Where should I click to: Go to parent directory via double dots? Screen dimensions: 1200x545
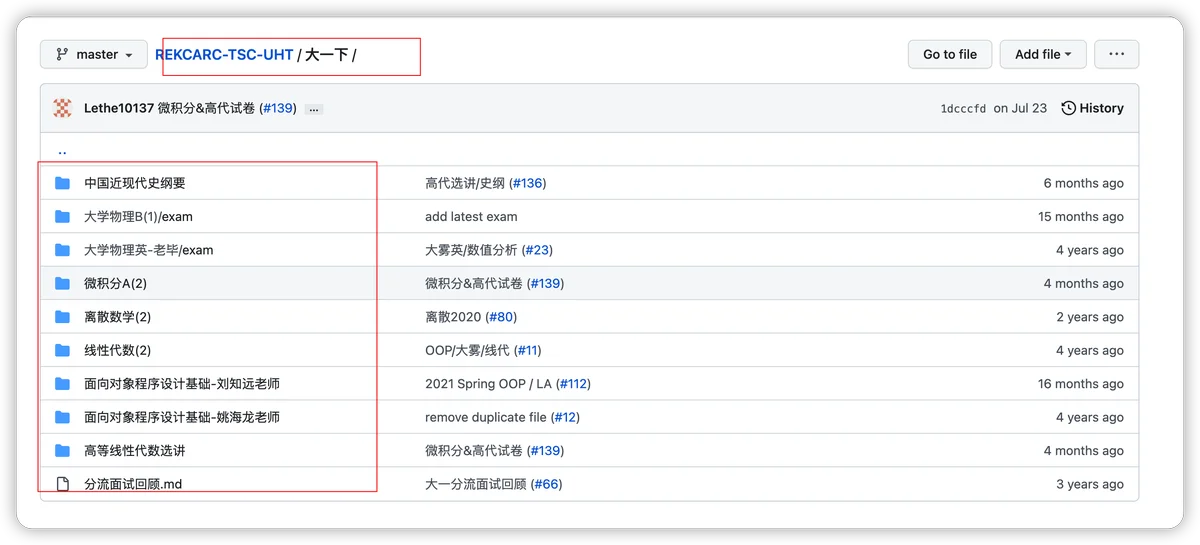point(62,150)
